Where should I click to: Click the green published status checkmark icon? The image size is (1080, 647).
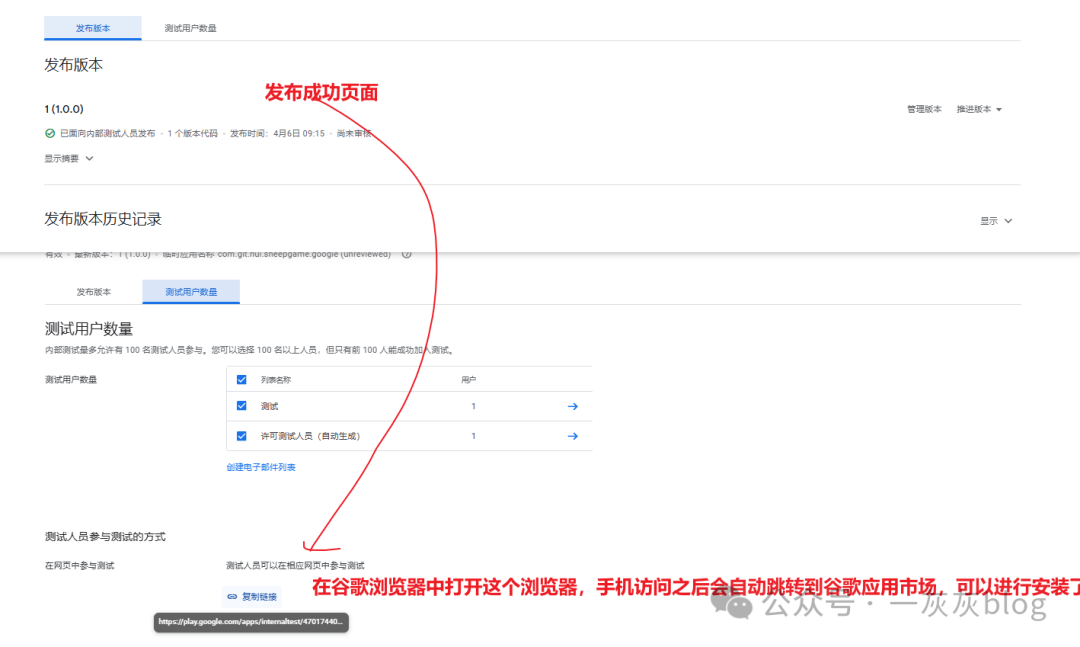50,133
